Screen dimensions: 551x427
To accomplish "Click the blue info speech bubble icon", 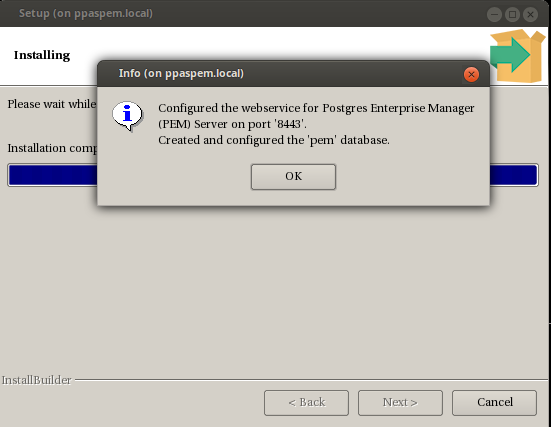I will point(128,116).
